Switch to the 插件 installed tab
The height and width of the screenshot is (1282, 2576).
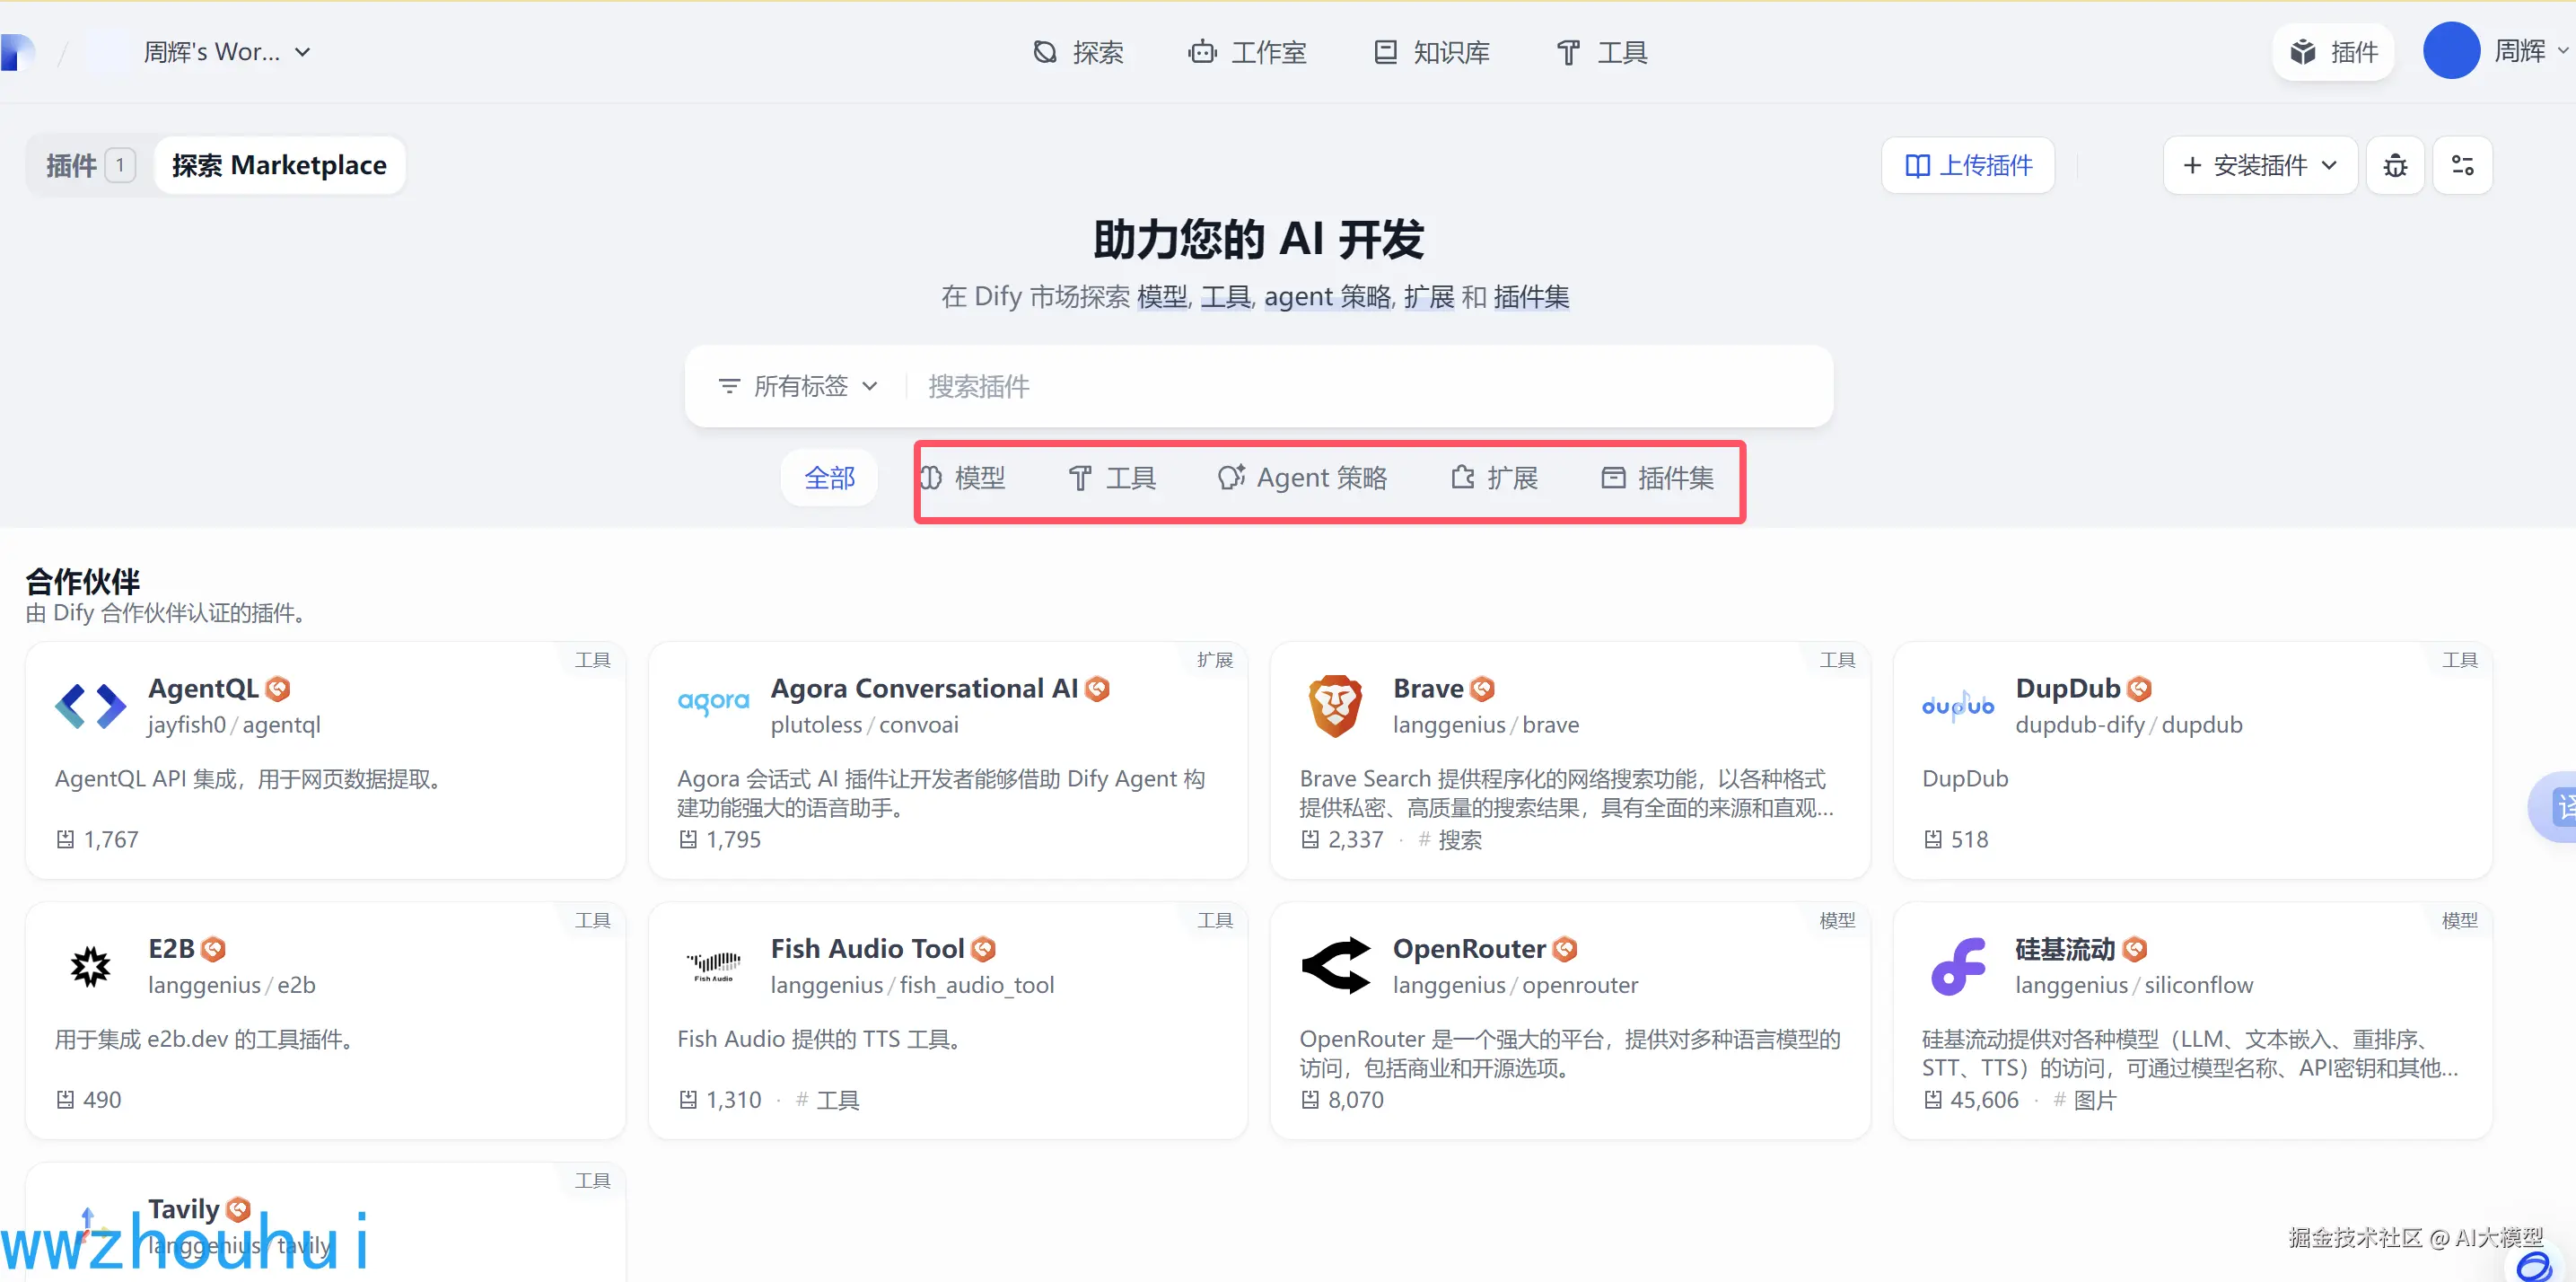pos(90,165)
